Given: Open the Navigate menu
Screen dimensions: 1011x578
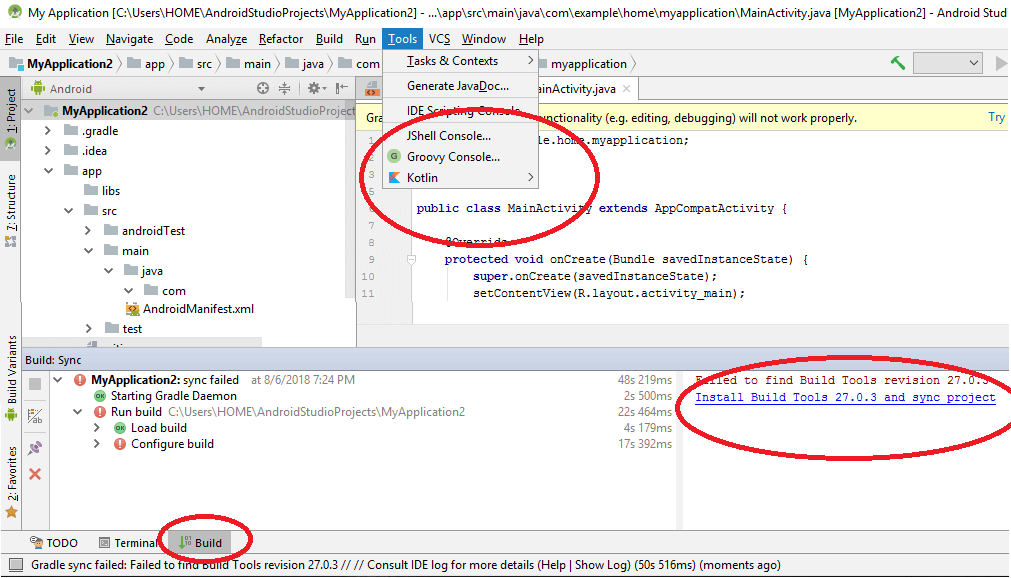Looking at the screenshot, I should 130,39.
